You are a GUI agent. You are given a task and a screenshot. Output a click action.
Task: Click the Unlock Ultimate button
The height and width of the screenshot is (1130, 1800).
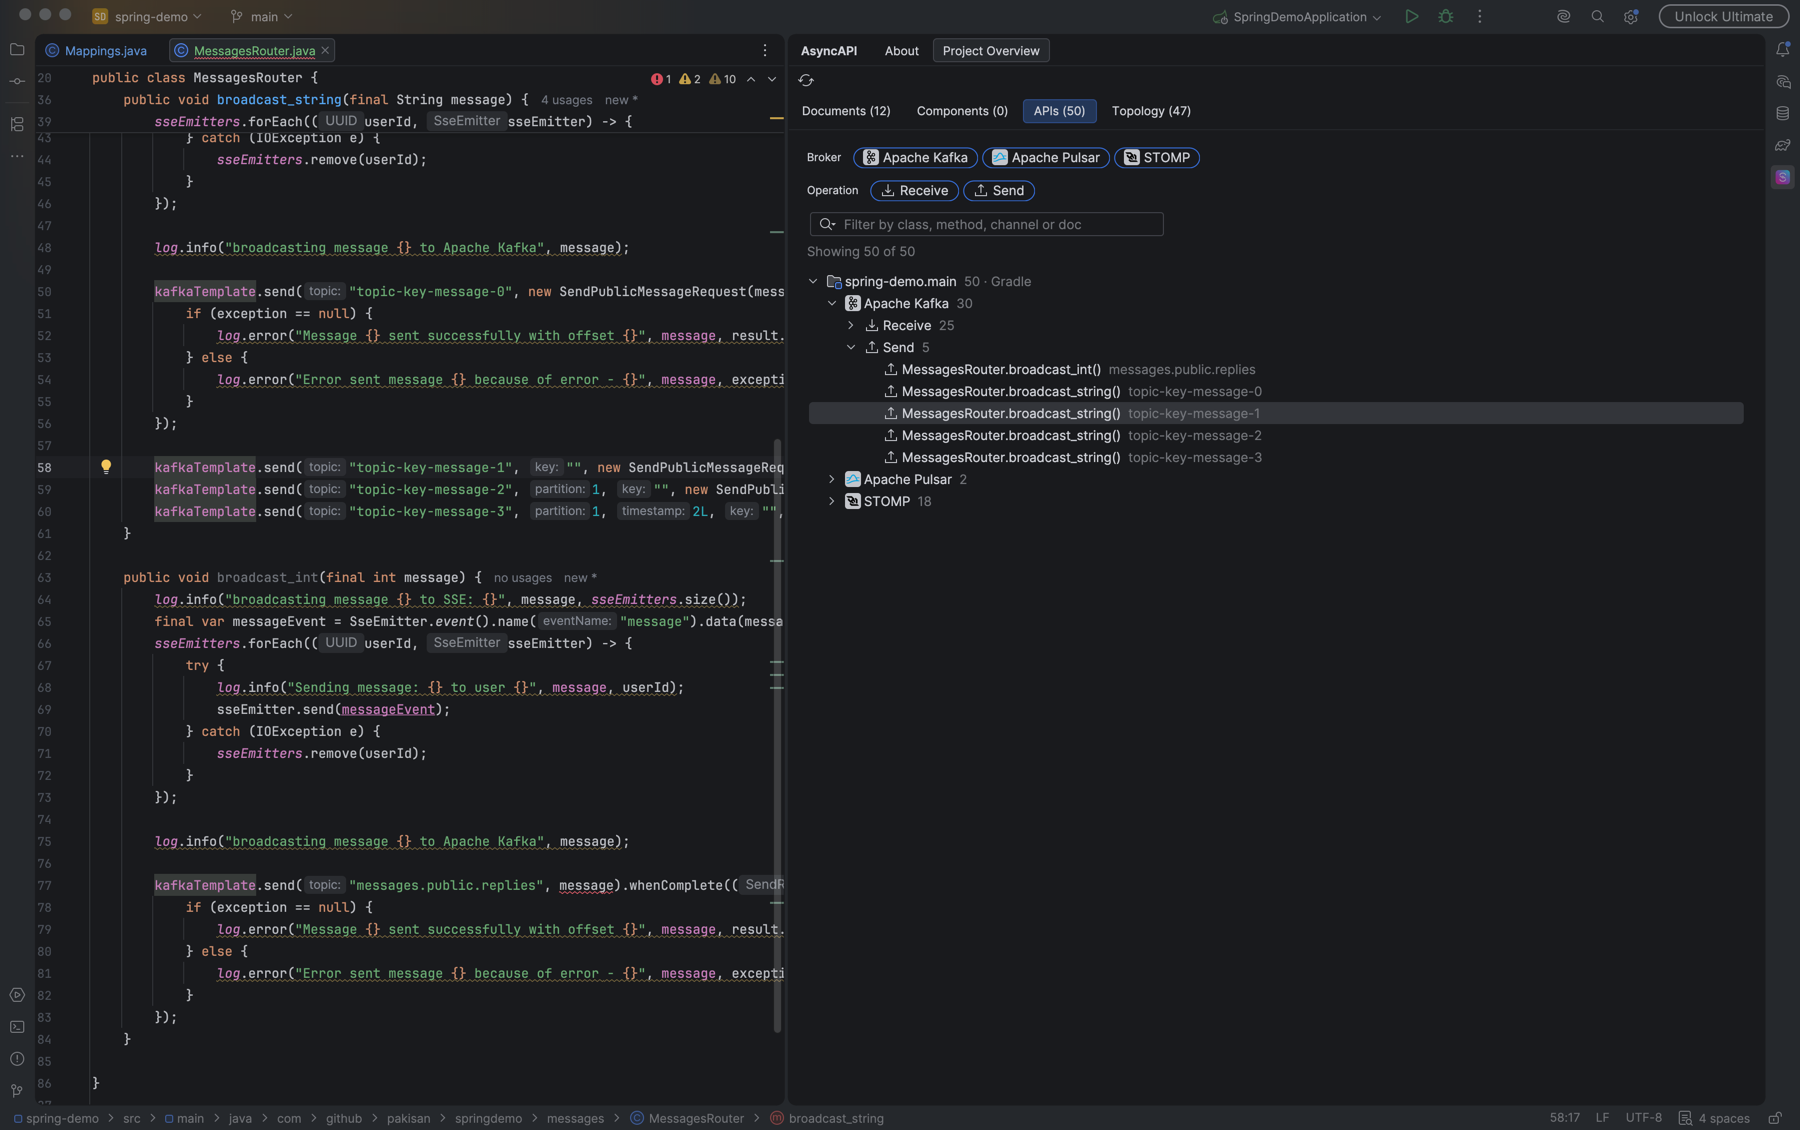(x=1723, y=16)
